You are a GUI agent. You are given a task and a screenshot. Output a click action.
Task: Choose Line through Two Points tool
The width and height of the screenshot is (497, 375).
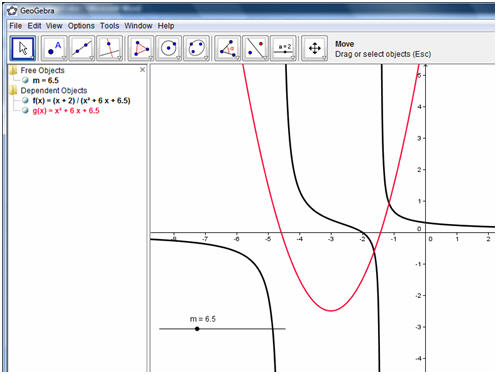tap(82, 49)
